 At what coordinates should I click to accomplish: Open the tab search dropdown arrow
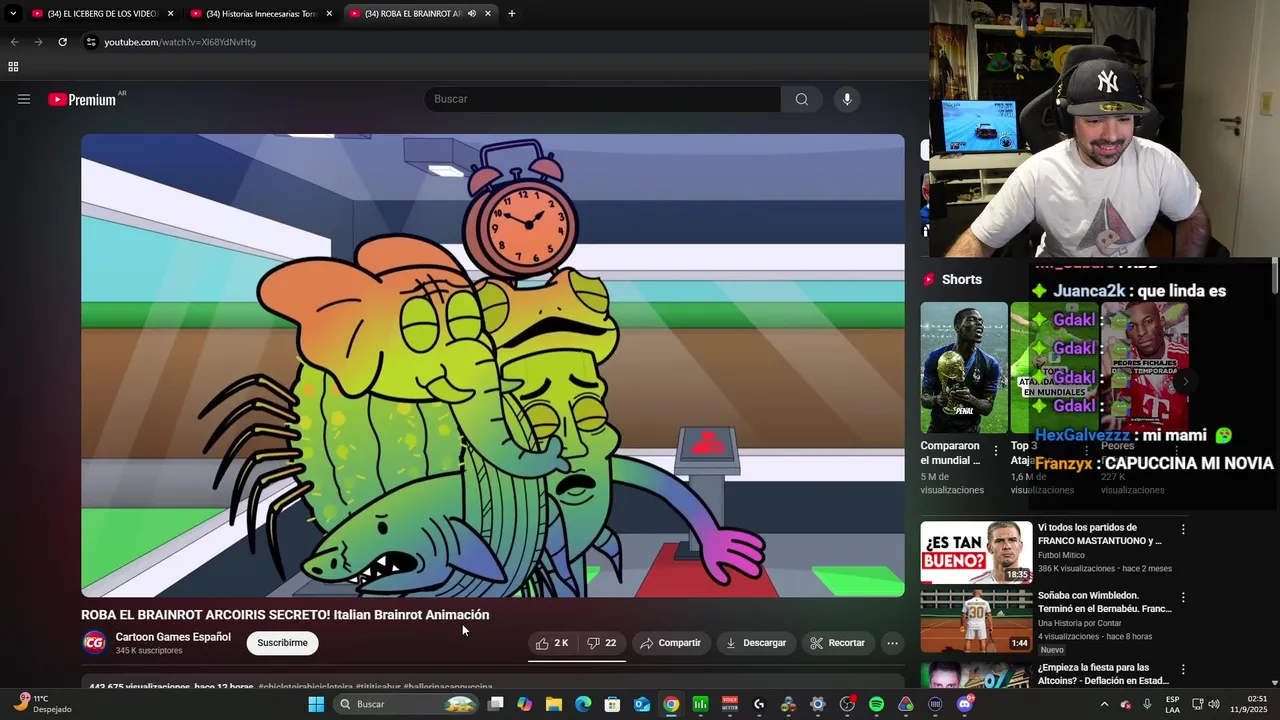[x=12, y=14]
